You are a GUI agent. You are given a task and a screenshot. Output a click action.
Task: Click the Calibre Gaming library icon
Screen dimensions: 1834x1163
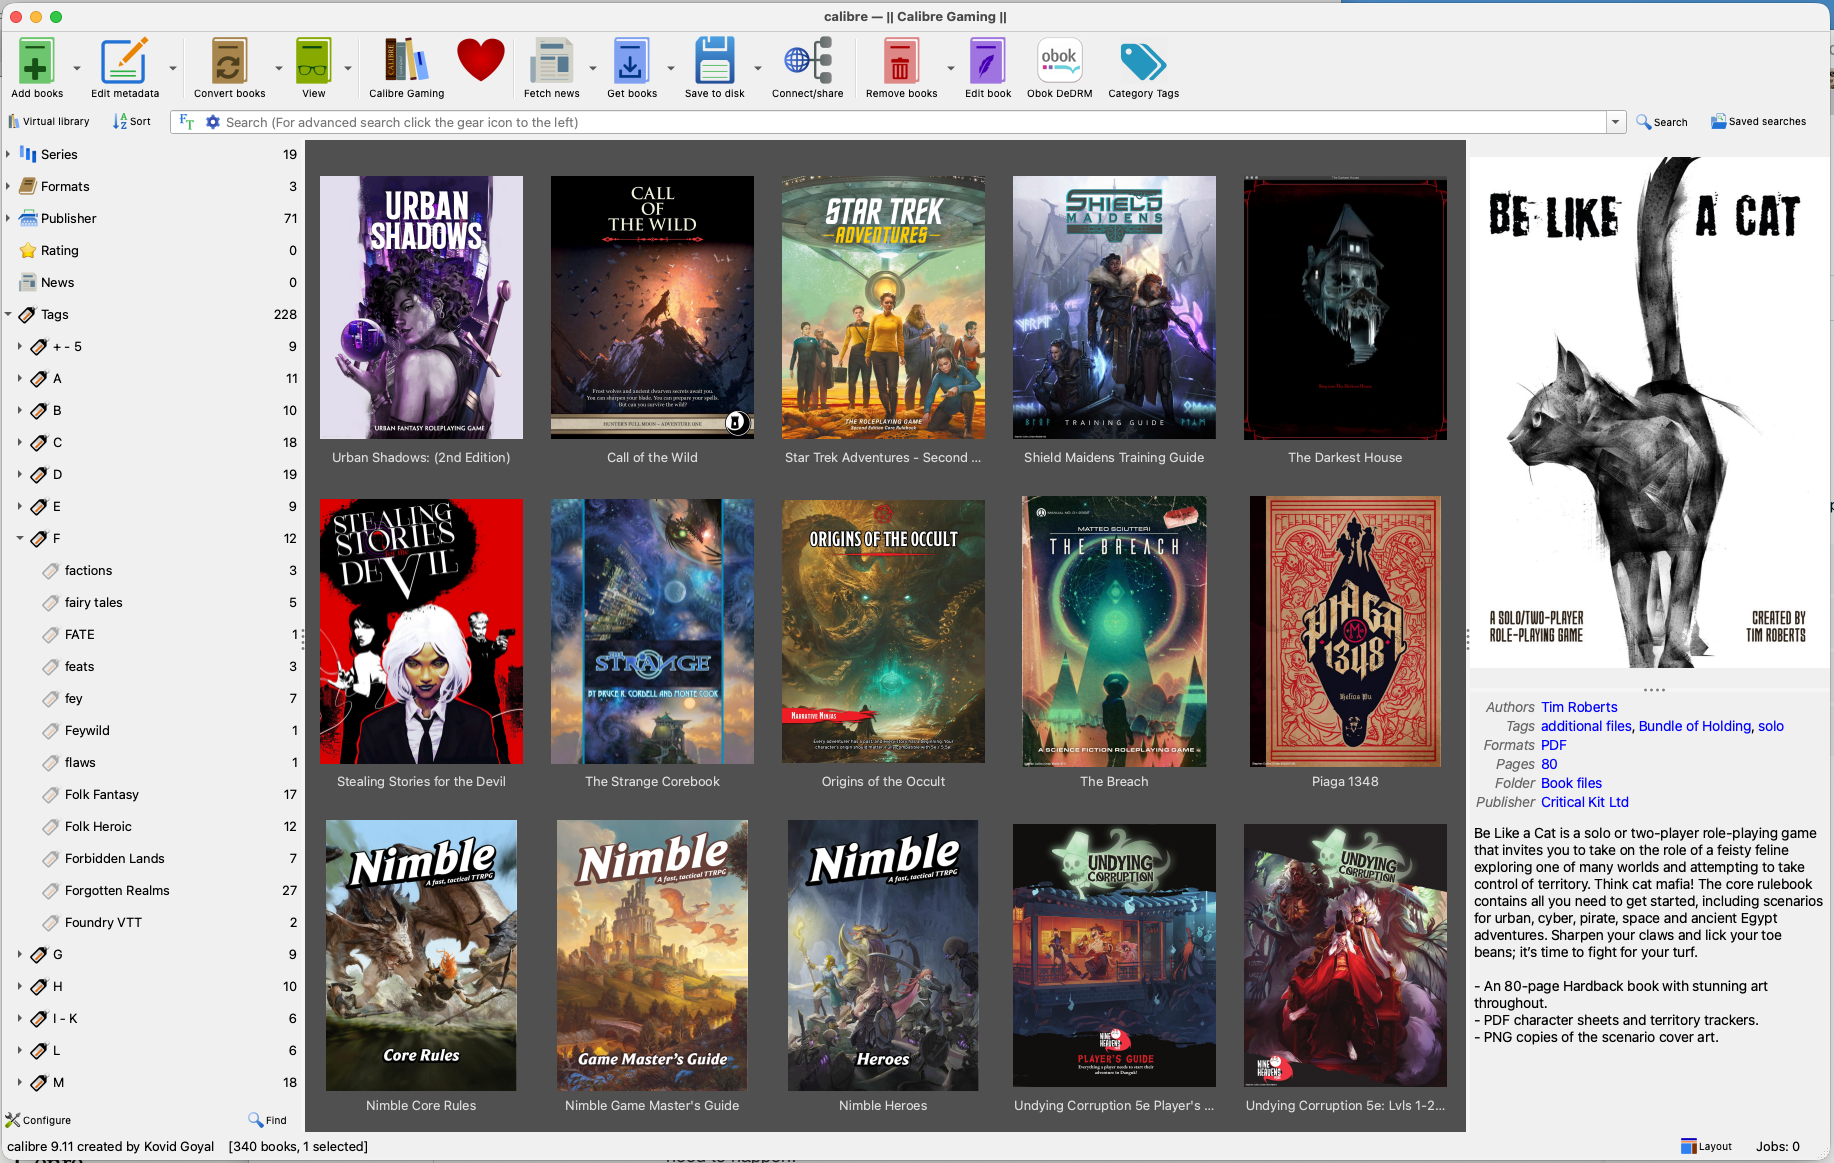pos(406,62)
